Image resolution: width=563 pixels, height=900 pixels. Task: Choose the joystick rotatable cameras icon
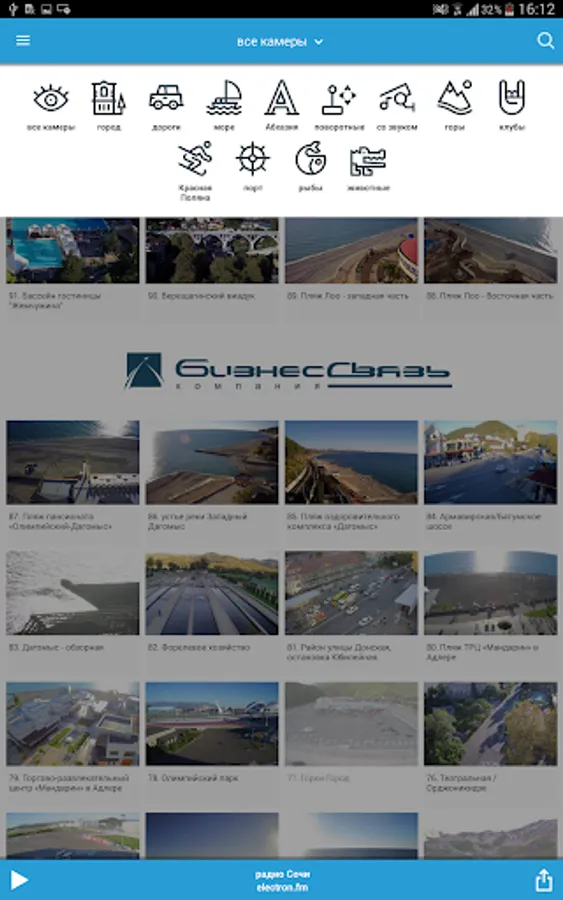point(339,99)
